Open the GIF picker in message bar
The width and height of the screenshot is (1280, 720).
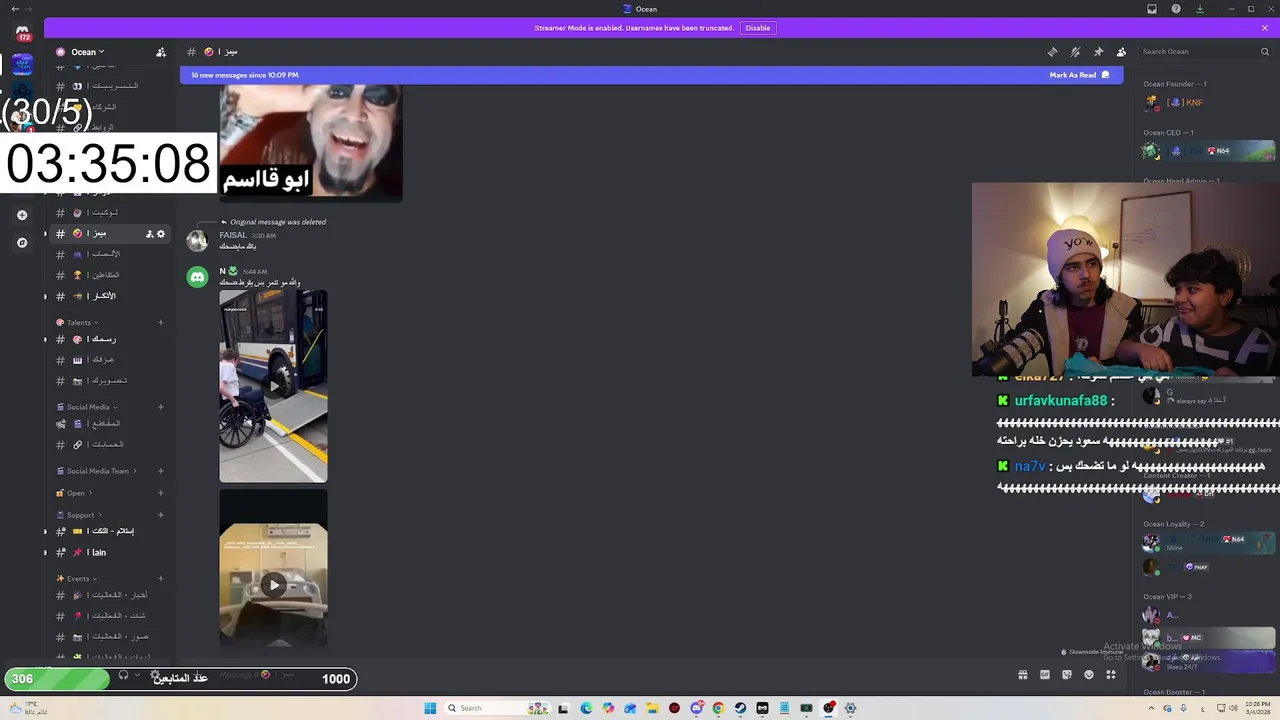click(x=1045, y=675)
